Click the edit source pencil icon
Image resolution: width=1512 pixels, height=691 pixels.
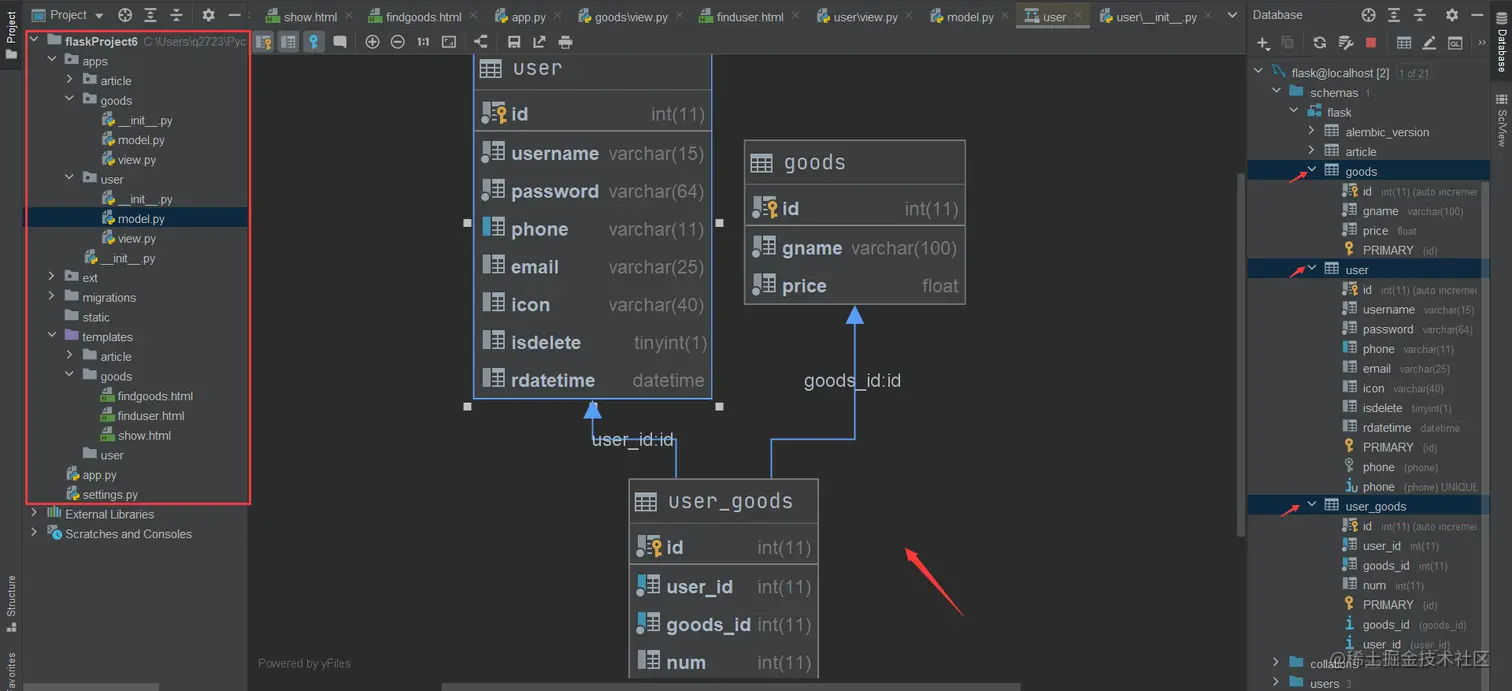click(x=1429, y=43)
